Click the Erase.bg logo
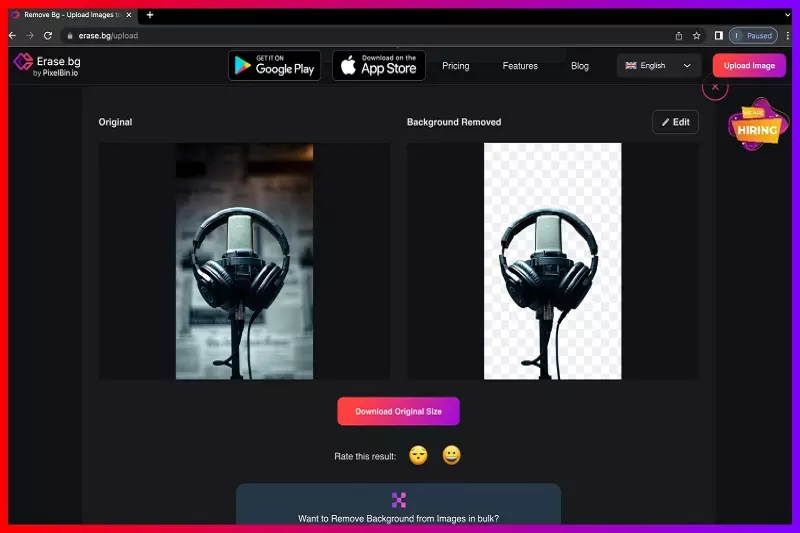Screen dimensions: 800x533 coord(47,65)
